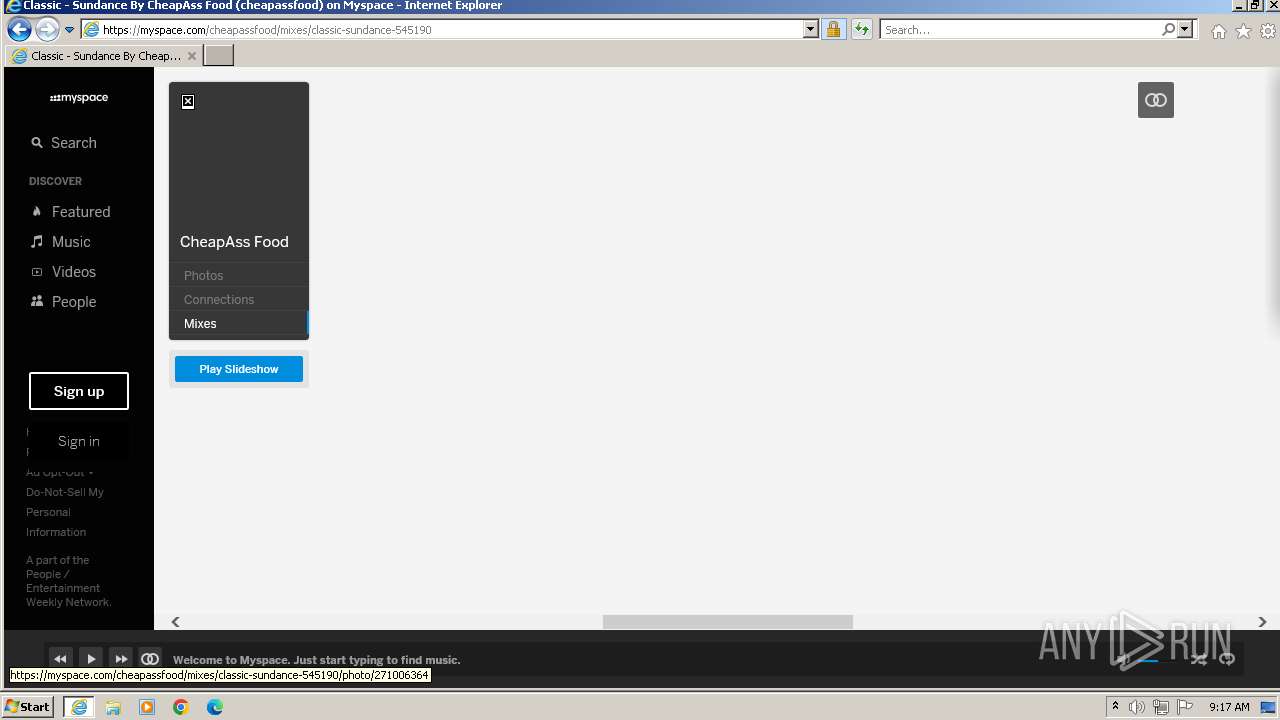Open the Music section
Viewport: 1280px width, 720px height.
[x=71, y=242]
